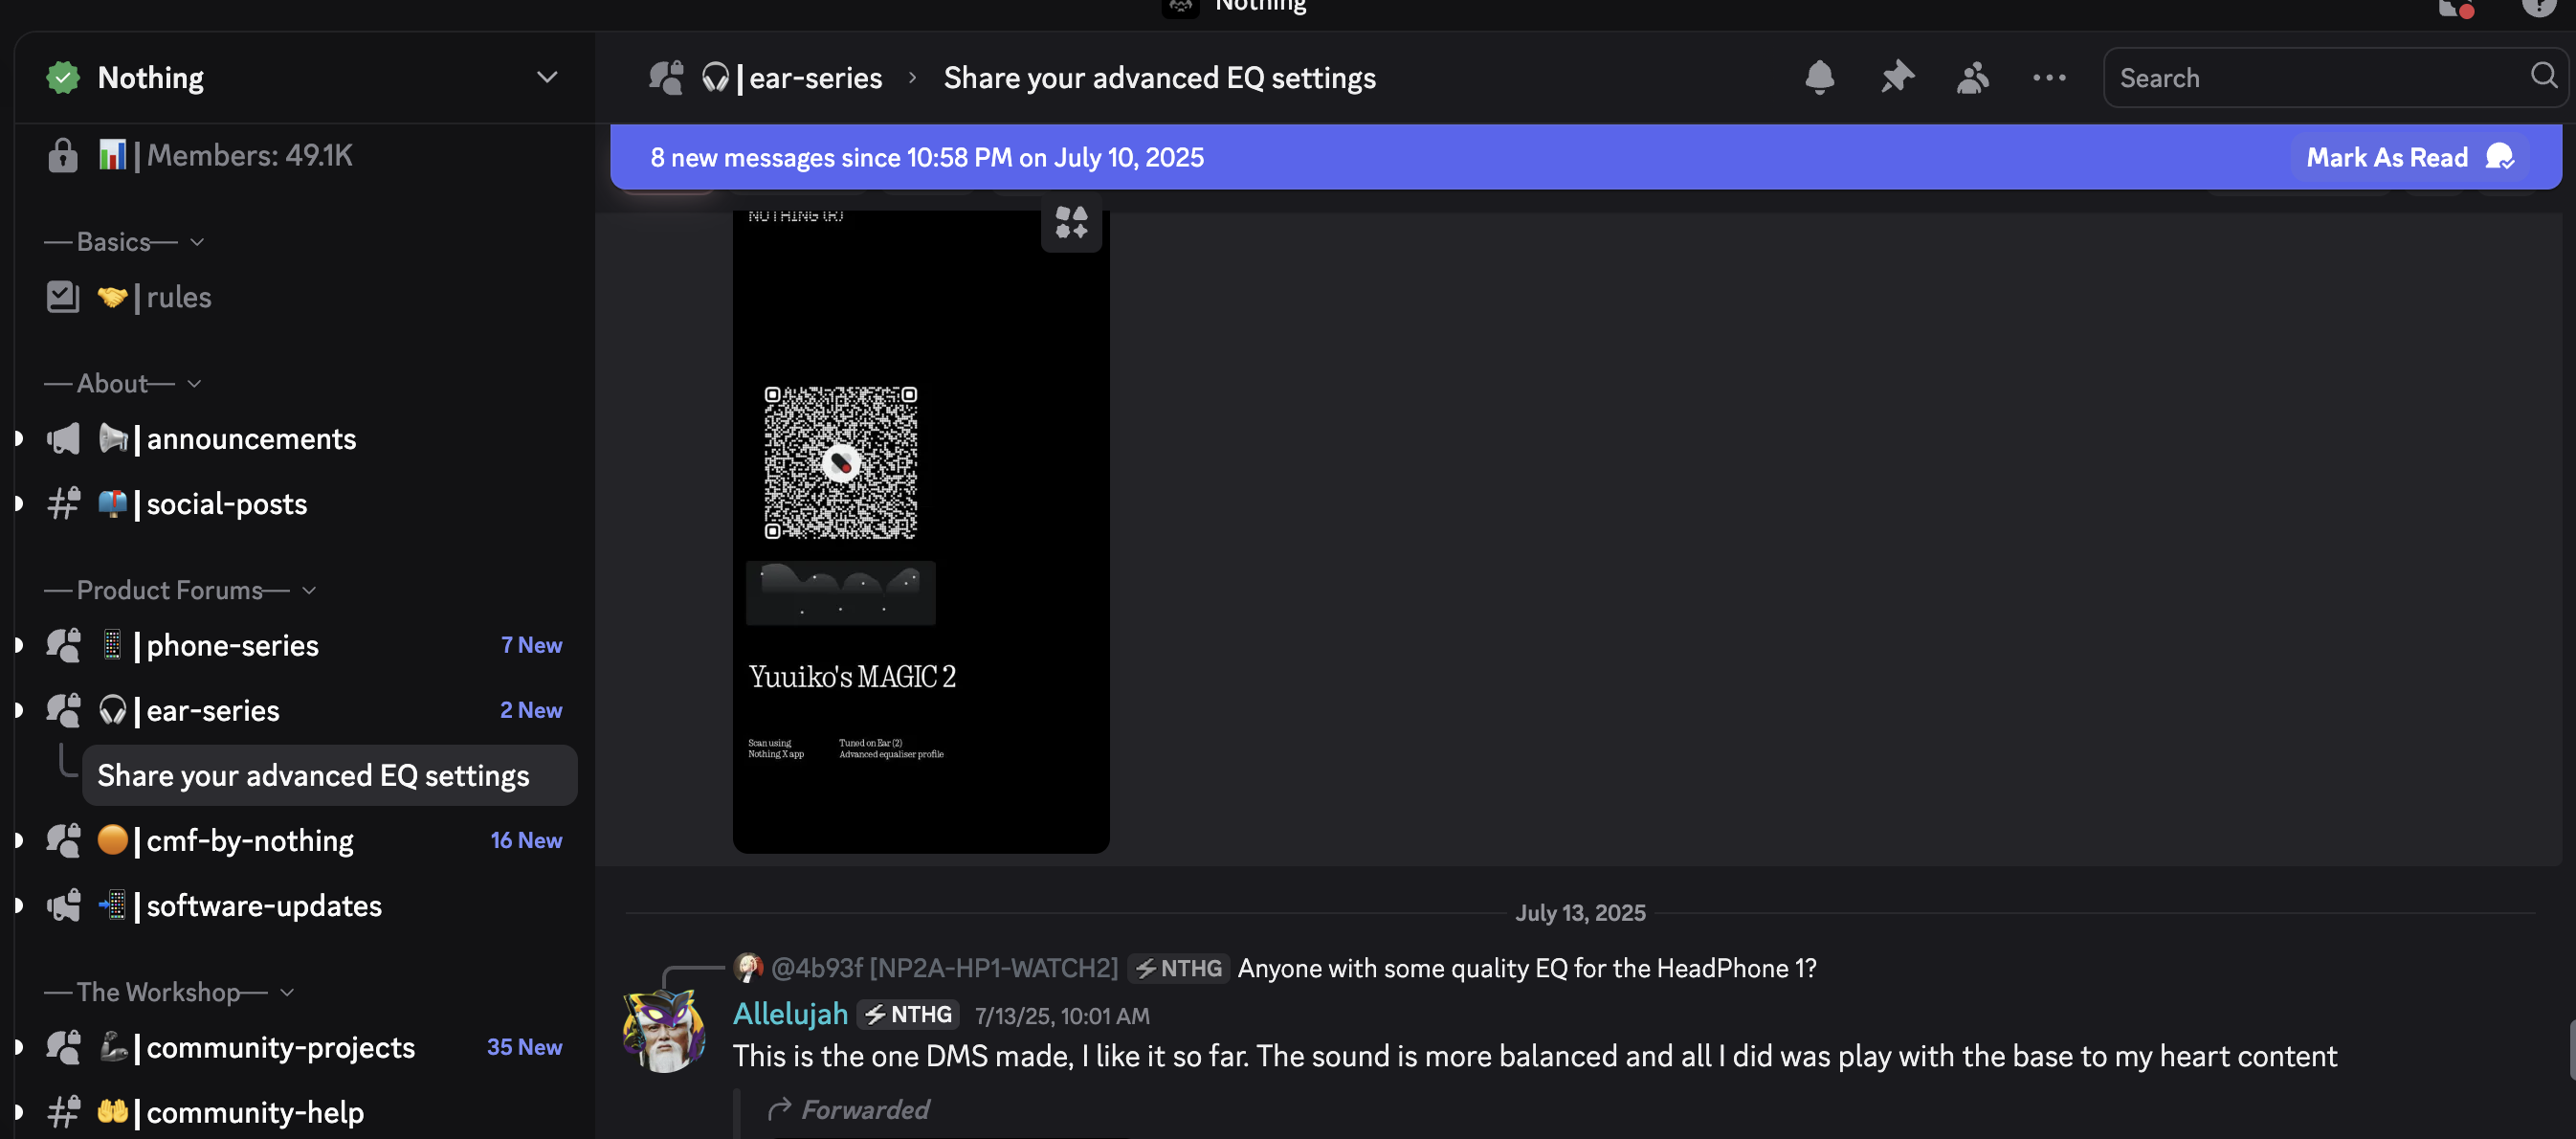Collapse the Basics category
This screenshot has height=1139, width=2576.
pyautogui.click(x=125, y=242)
